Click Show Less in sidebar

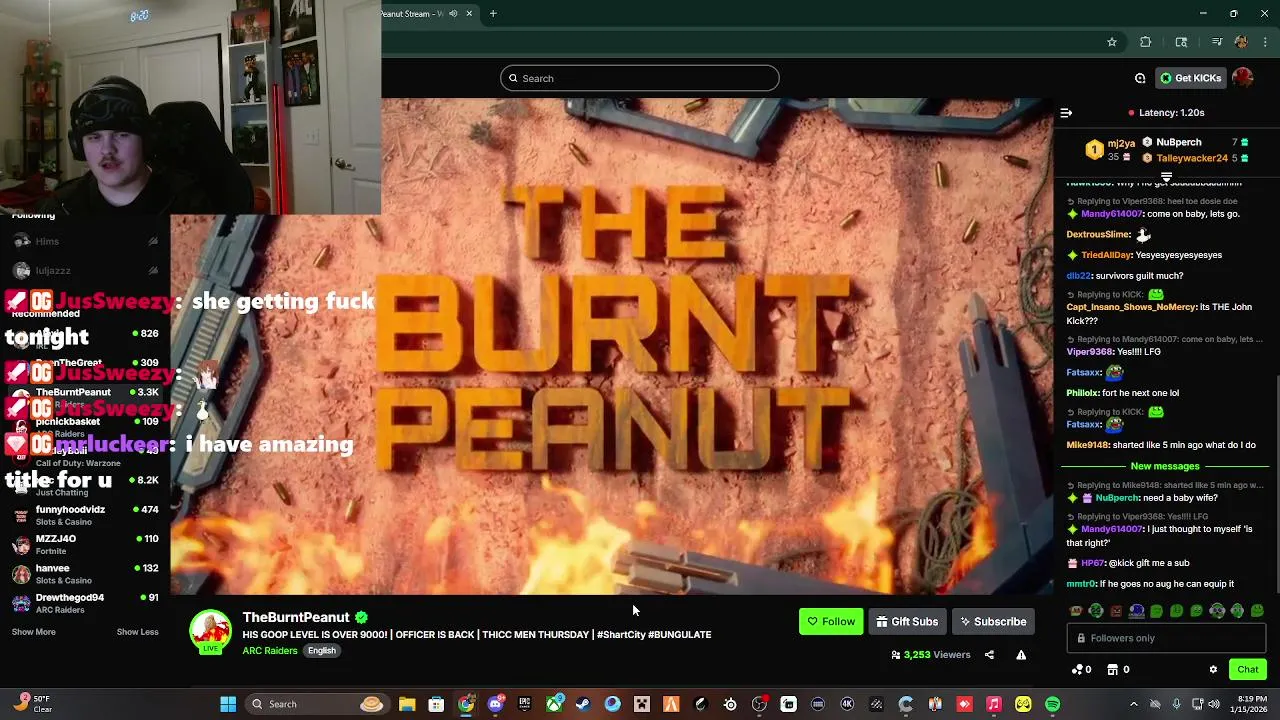tap(138, 632)
